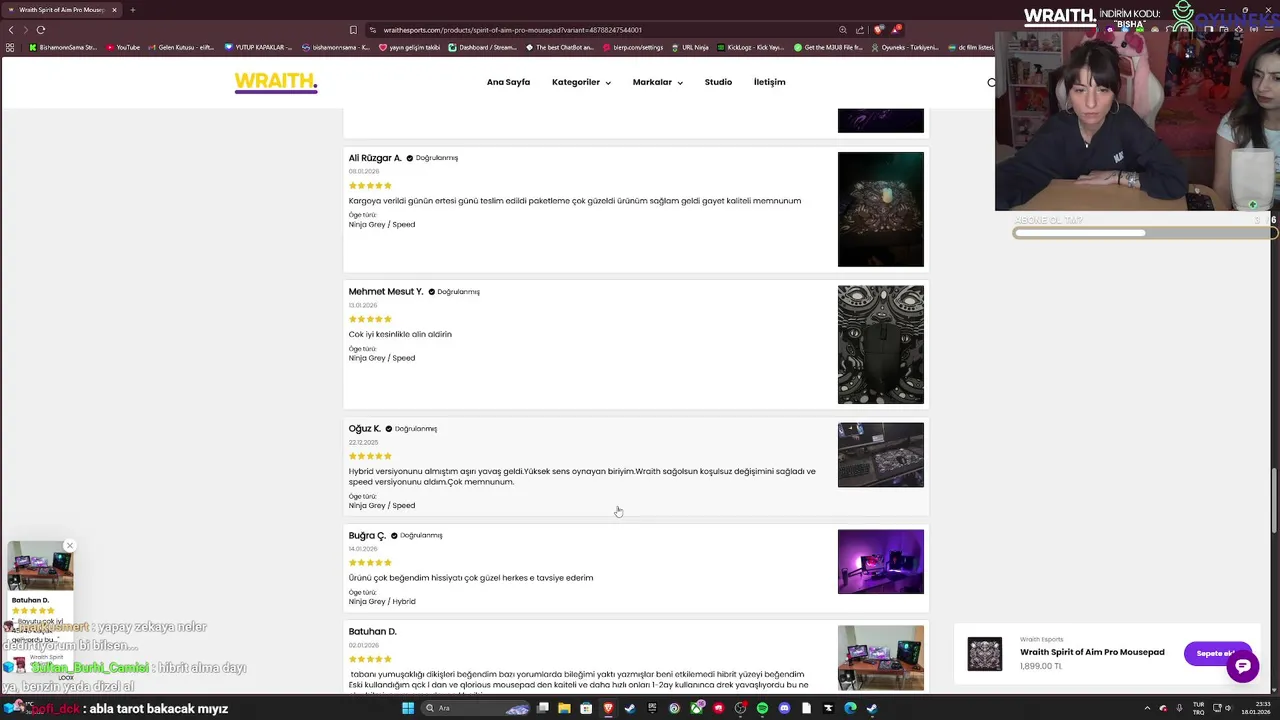Open a new browser tab
The image size is (1280, 720).
click(x=132, y=10)
